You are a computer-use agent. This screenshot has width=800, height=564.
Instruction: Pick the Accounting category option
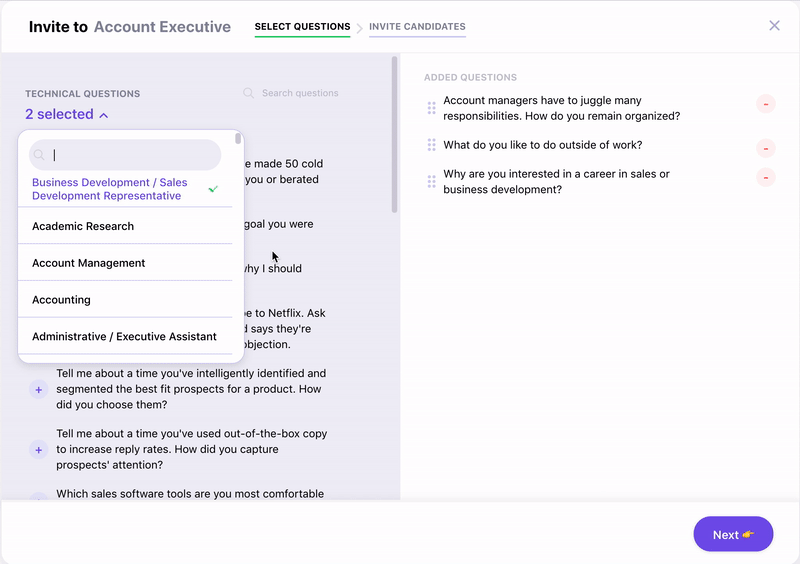61,300
